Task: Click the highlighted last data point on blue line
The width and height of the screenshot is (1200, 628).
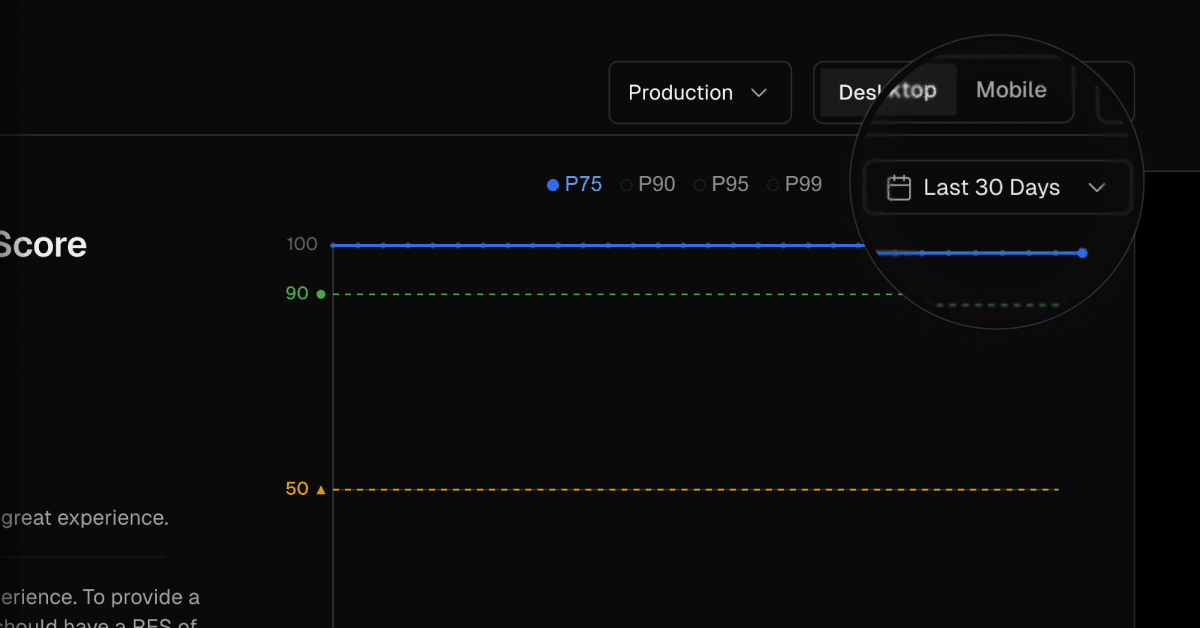Action: click(1082, 253)
